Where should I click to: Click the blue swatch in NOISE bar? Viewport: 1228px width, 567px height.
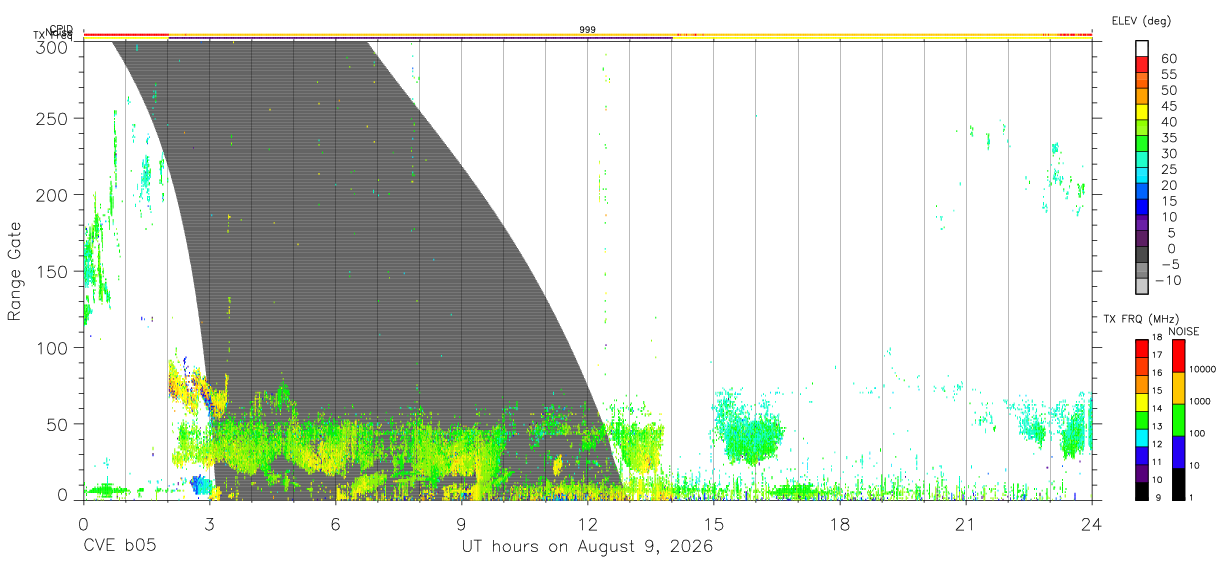1178,452
